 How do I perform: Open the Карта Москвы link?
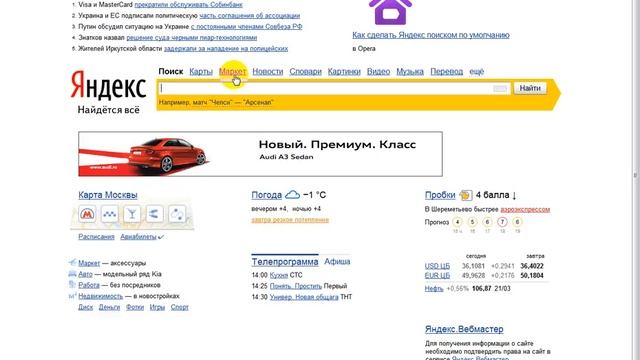[108, 195]
